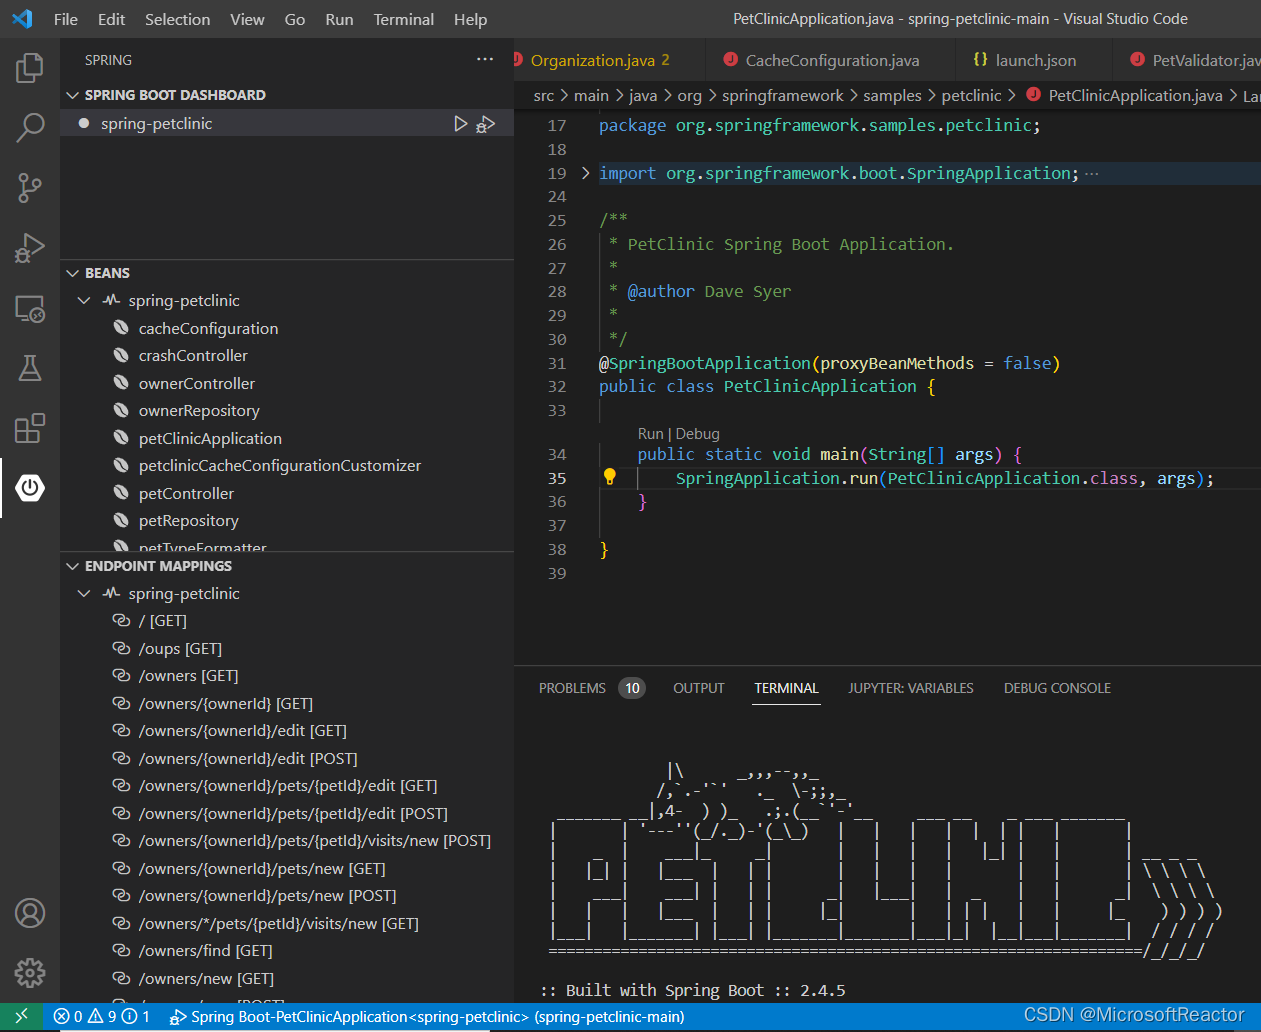The image size is (1261, 1032).
Task: Collapse the Beans section
Action: point(72,273)
